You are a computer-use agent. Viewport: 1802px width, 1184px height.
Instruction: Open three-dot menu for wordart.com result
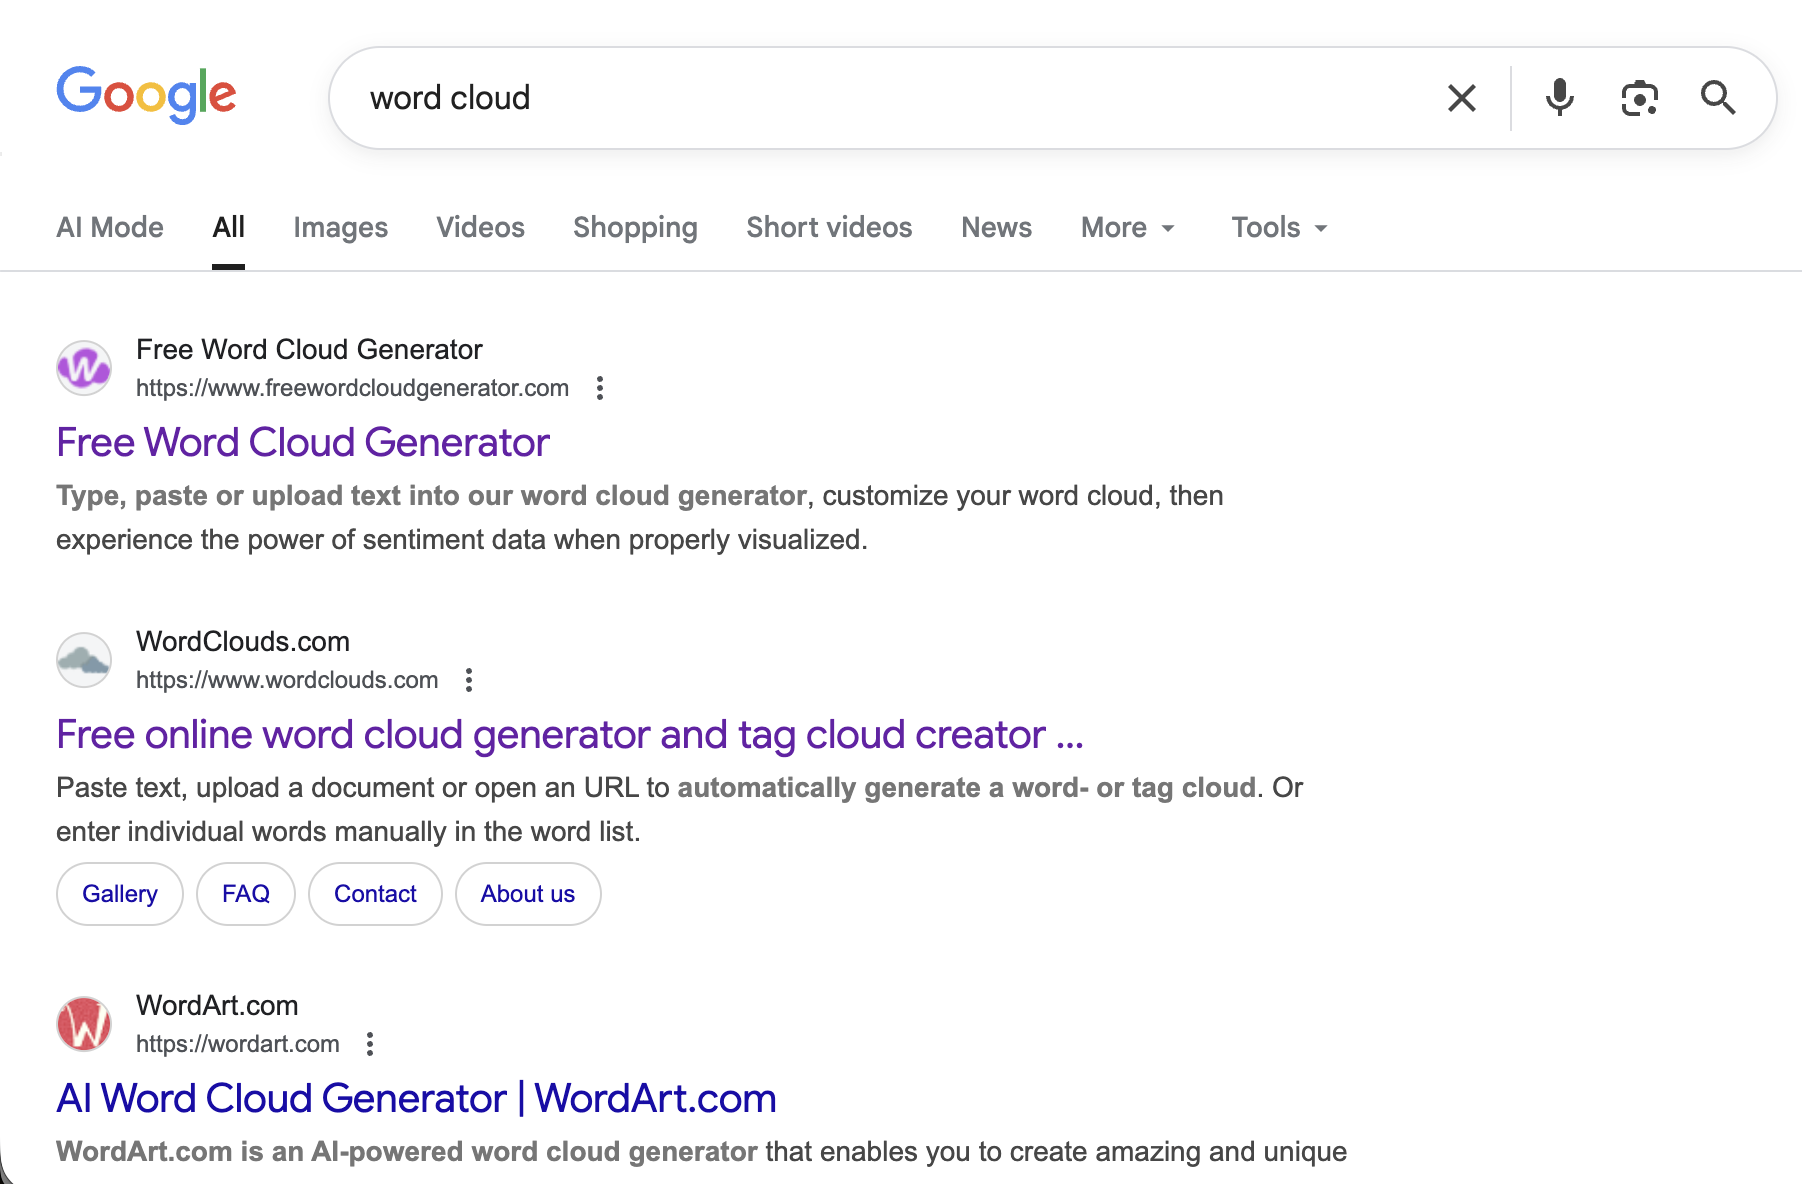pyautogui.click(x=370, y=1044)
